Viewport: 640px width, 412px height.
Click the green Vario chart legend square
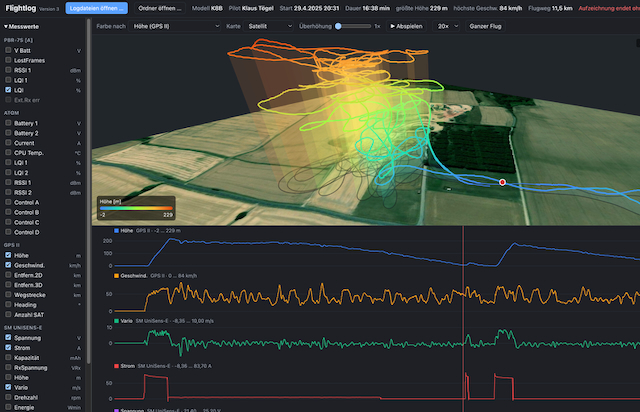coord(116,321)
